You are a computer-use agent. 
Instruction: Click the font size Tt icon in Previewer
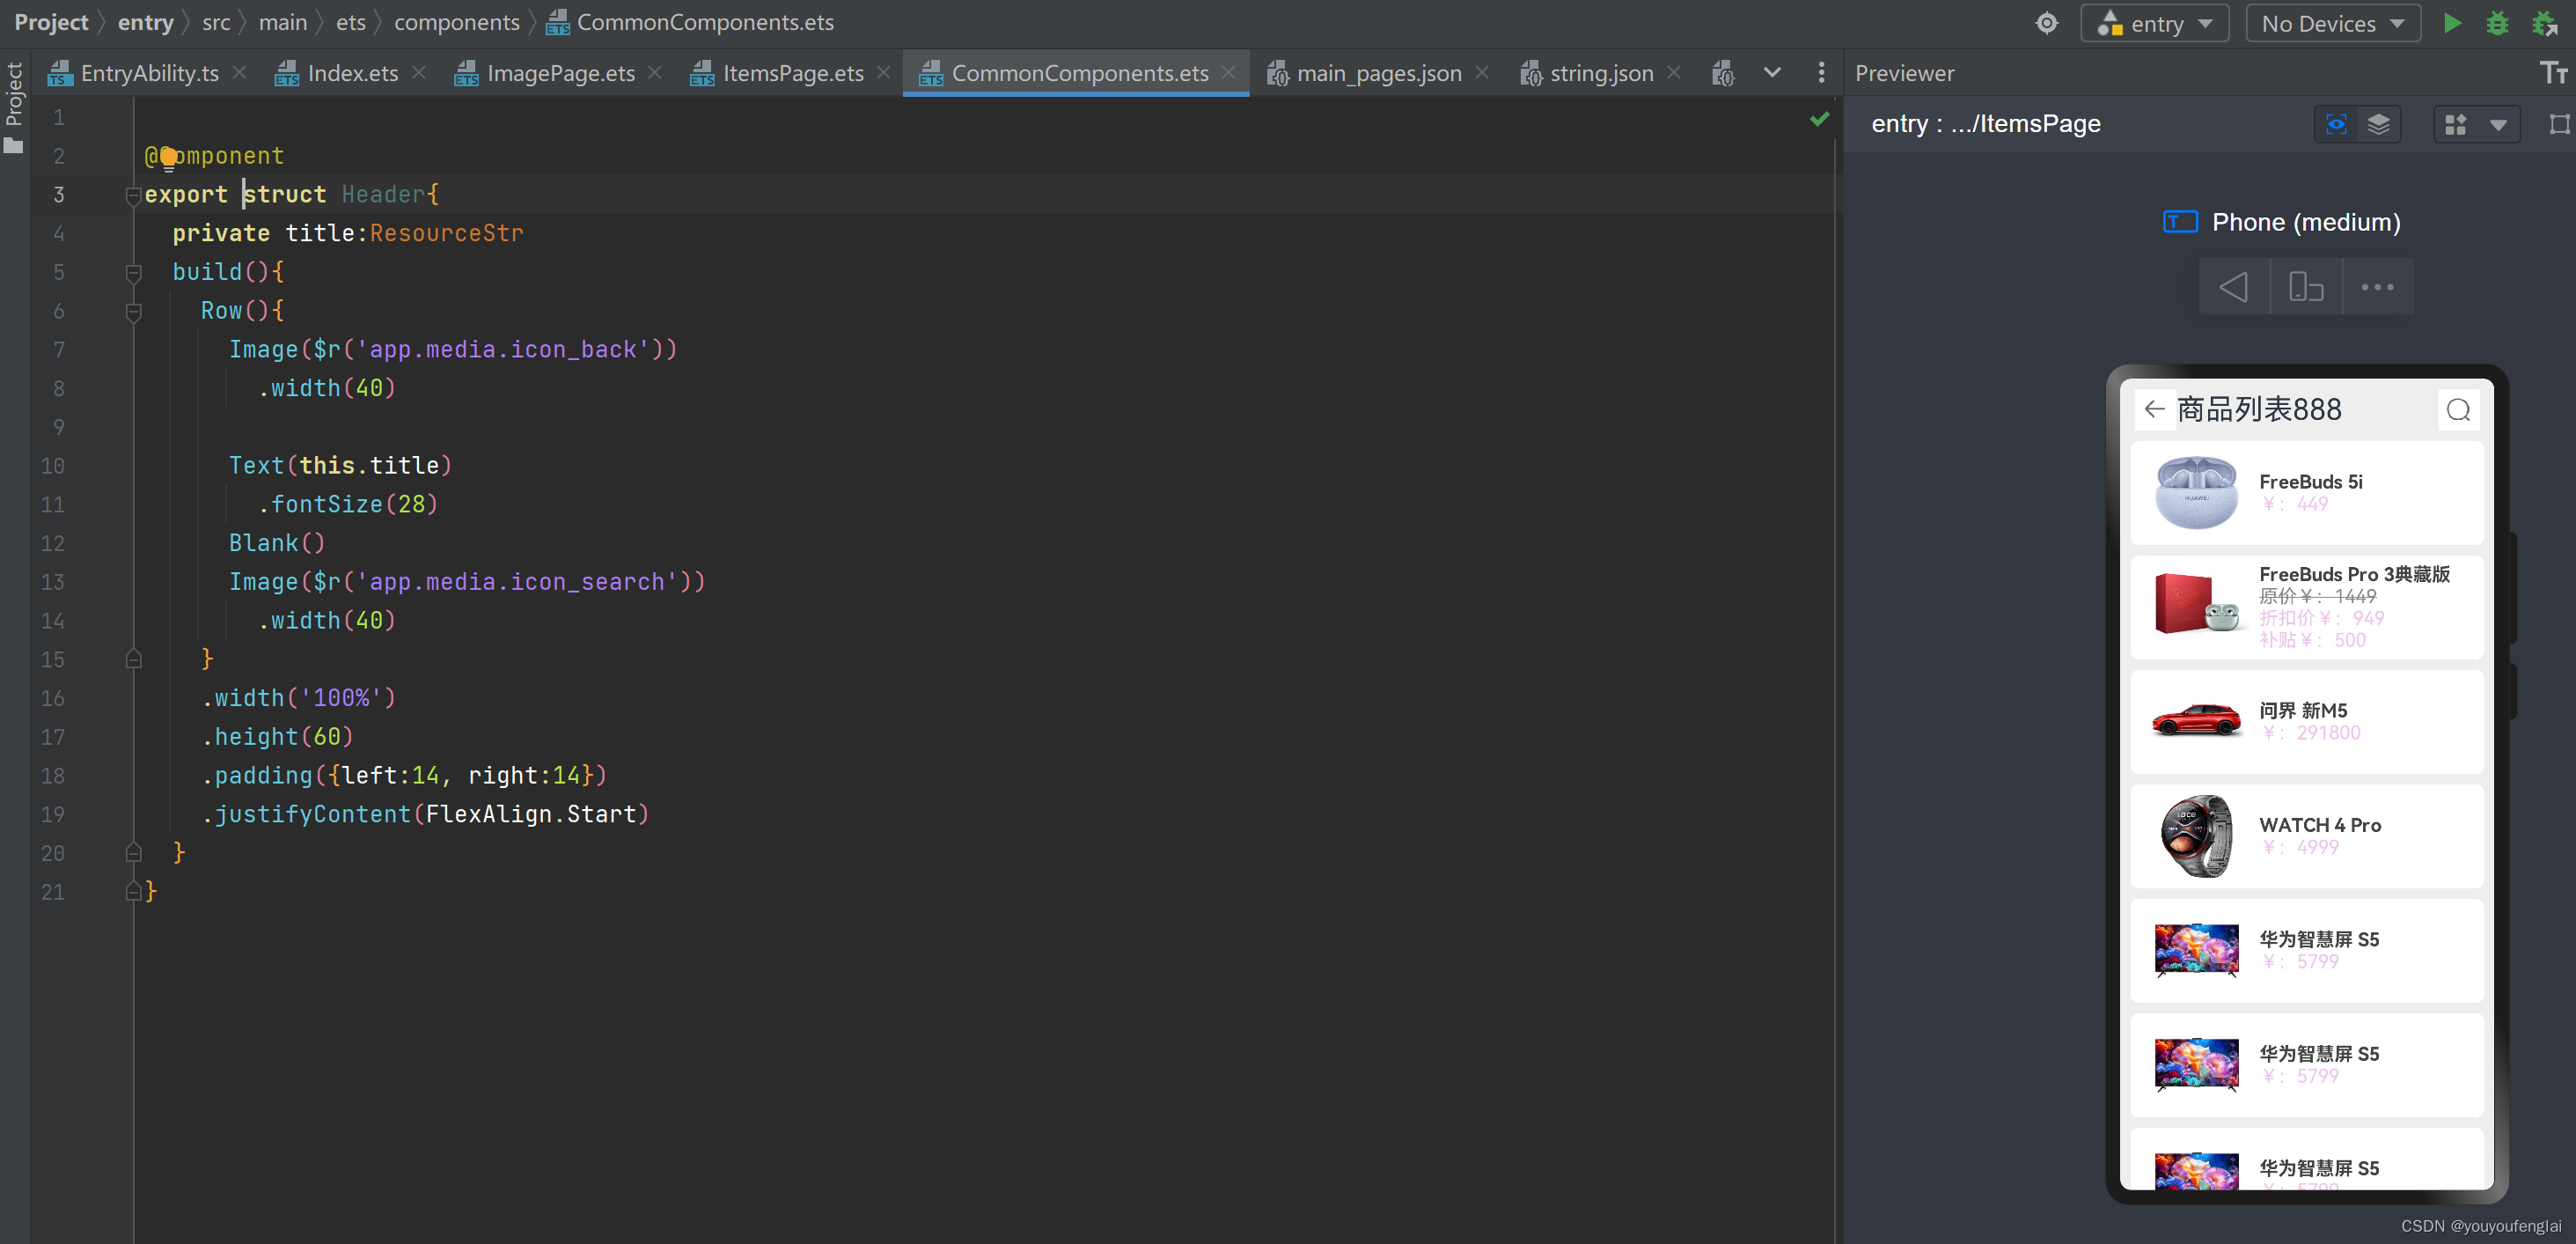tap(2554, 73)
